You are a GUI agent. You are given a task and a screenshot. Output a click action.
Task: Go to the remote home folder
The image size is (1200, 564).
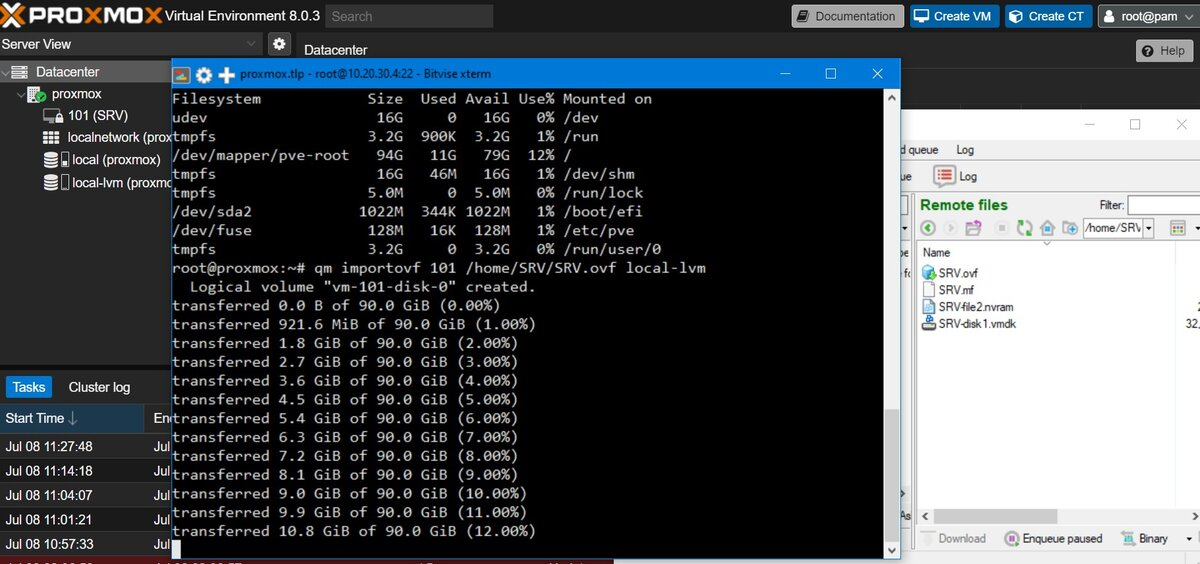1047,228
